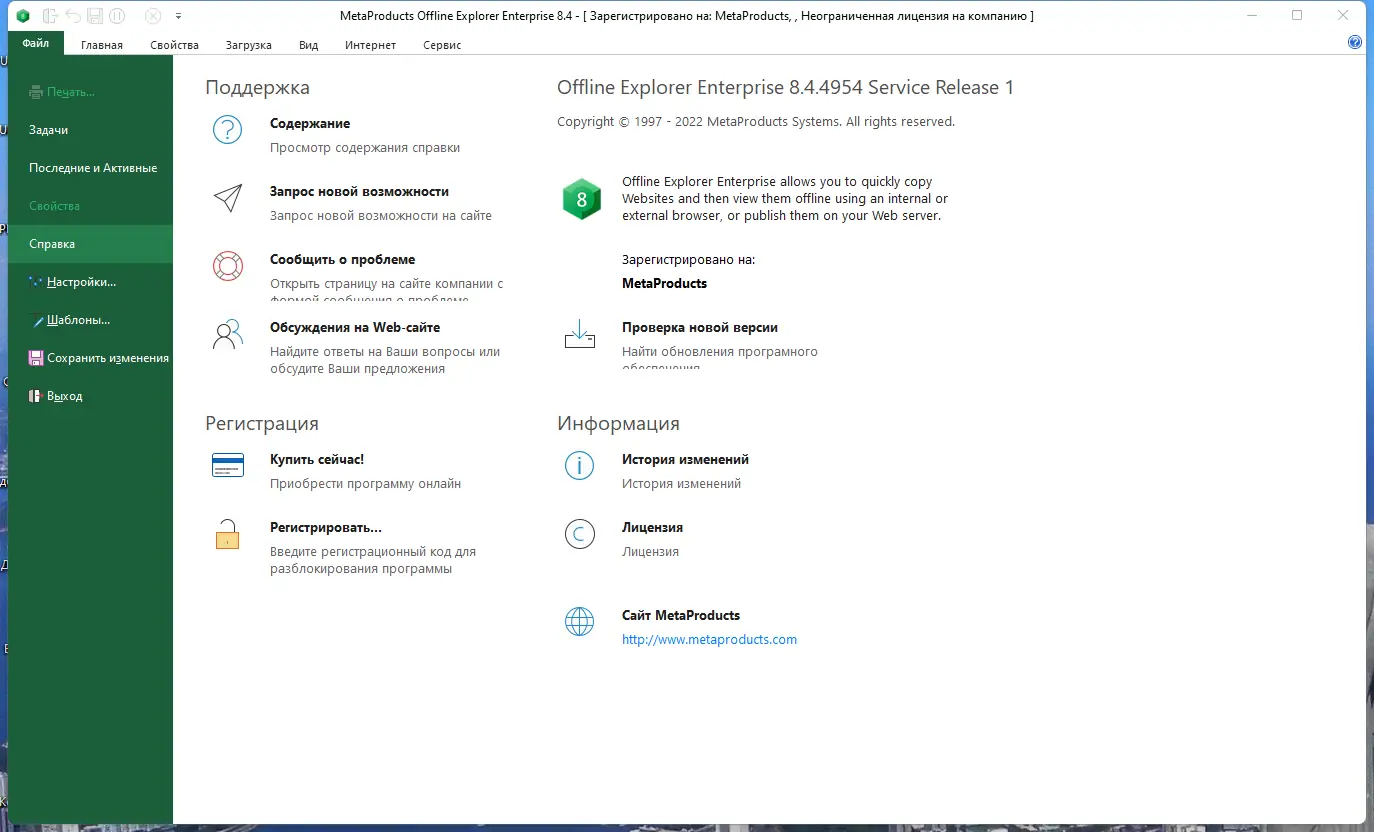Click the 'Сообщить о проблеме' heading text
This screenshot has width=1374, height=832.
pos(342,260)
